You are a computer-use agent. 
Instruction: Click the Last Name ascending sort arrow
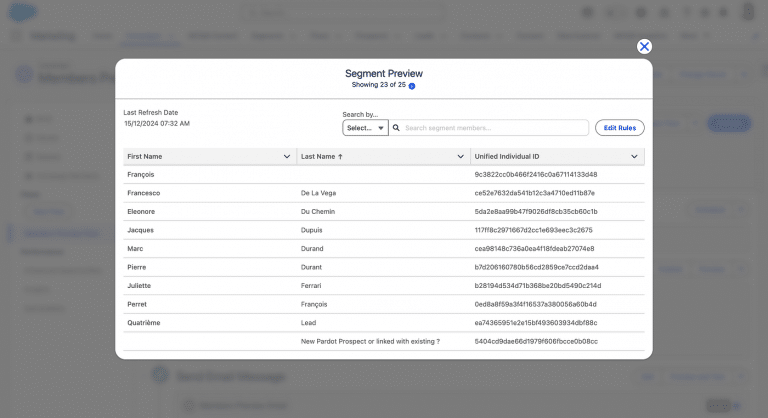click(x=340, y=157)
